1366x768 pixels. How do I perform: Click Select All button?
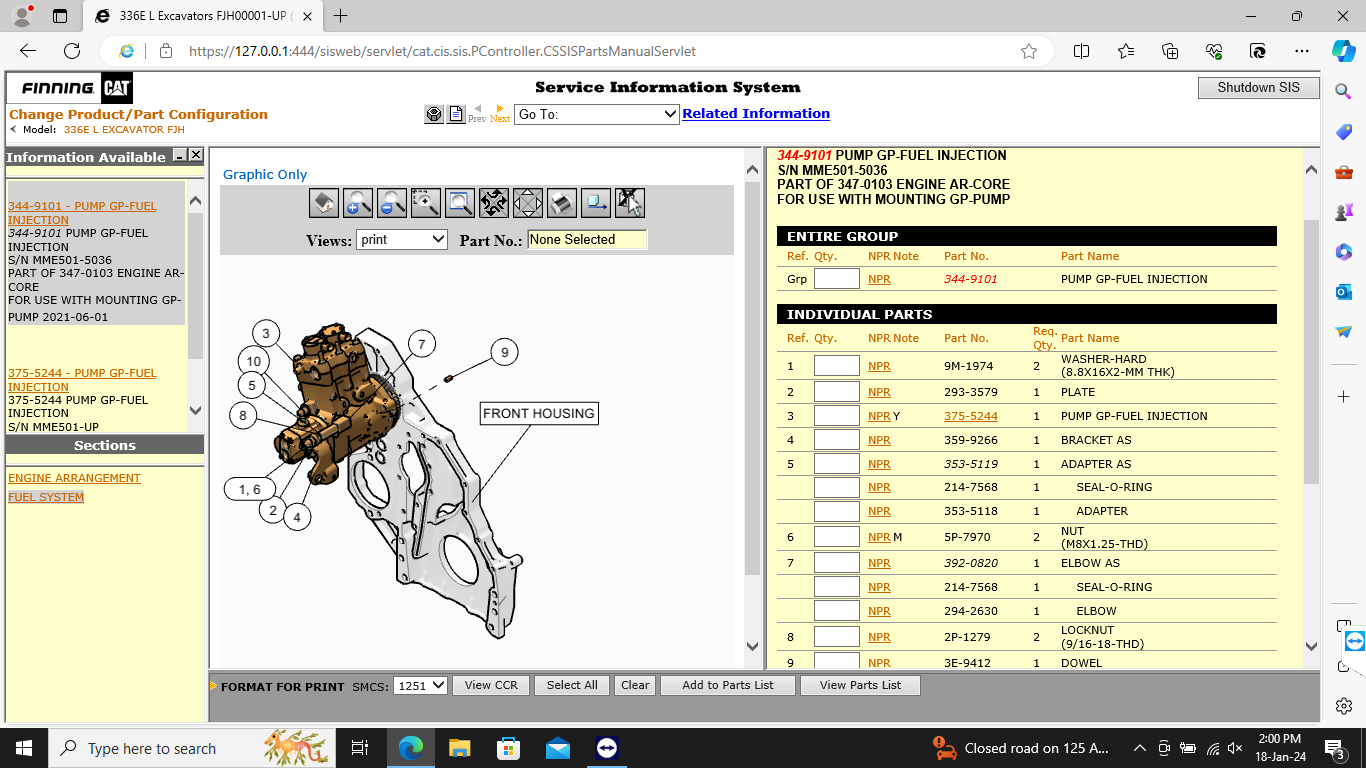pyautogui.click(x=572, y=685)
